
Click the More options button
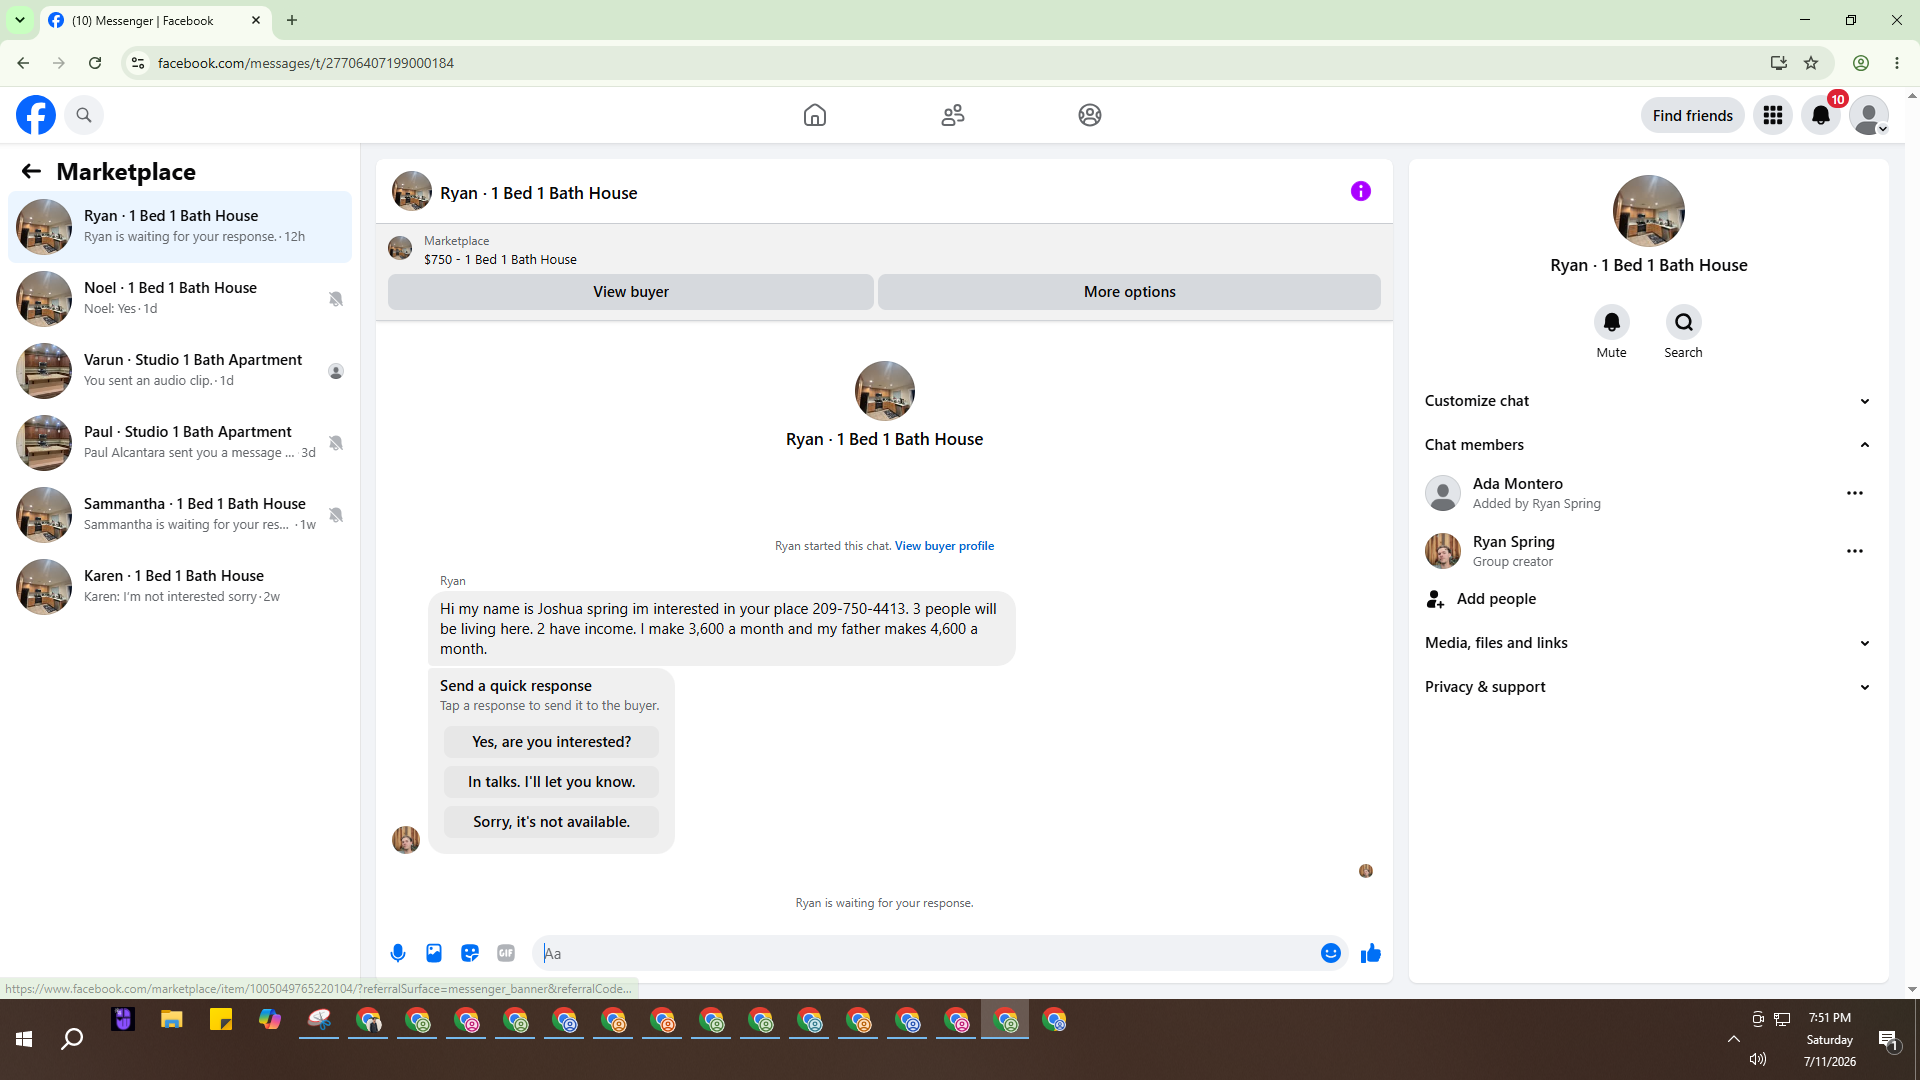[1130, 292]
